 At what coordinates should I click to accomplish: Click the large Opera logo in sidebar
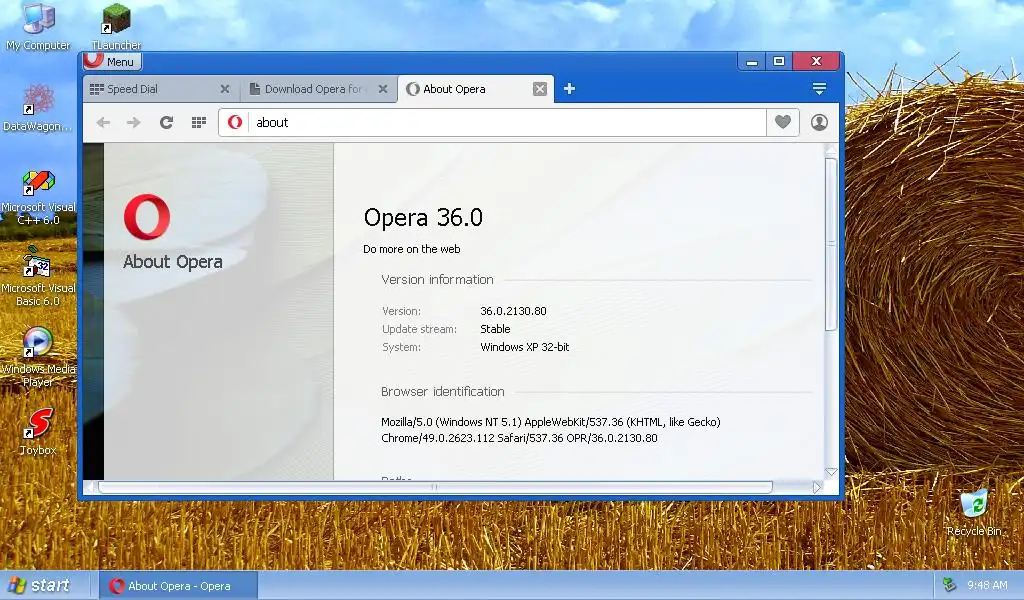[147, 217]
